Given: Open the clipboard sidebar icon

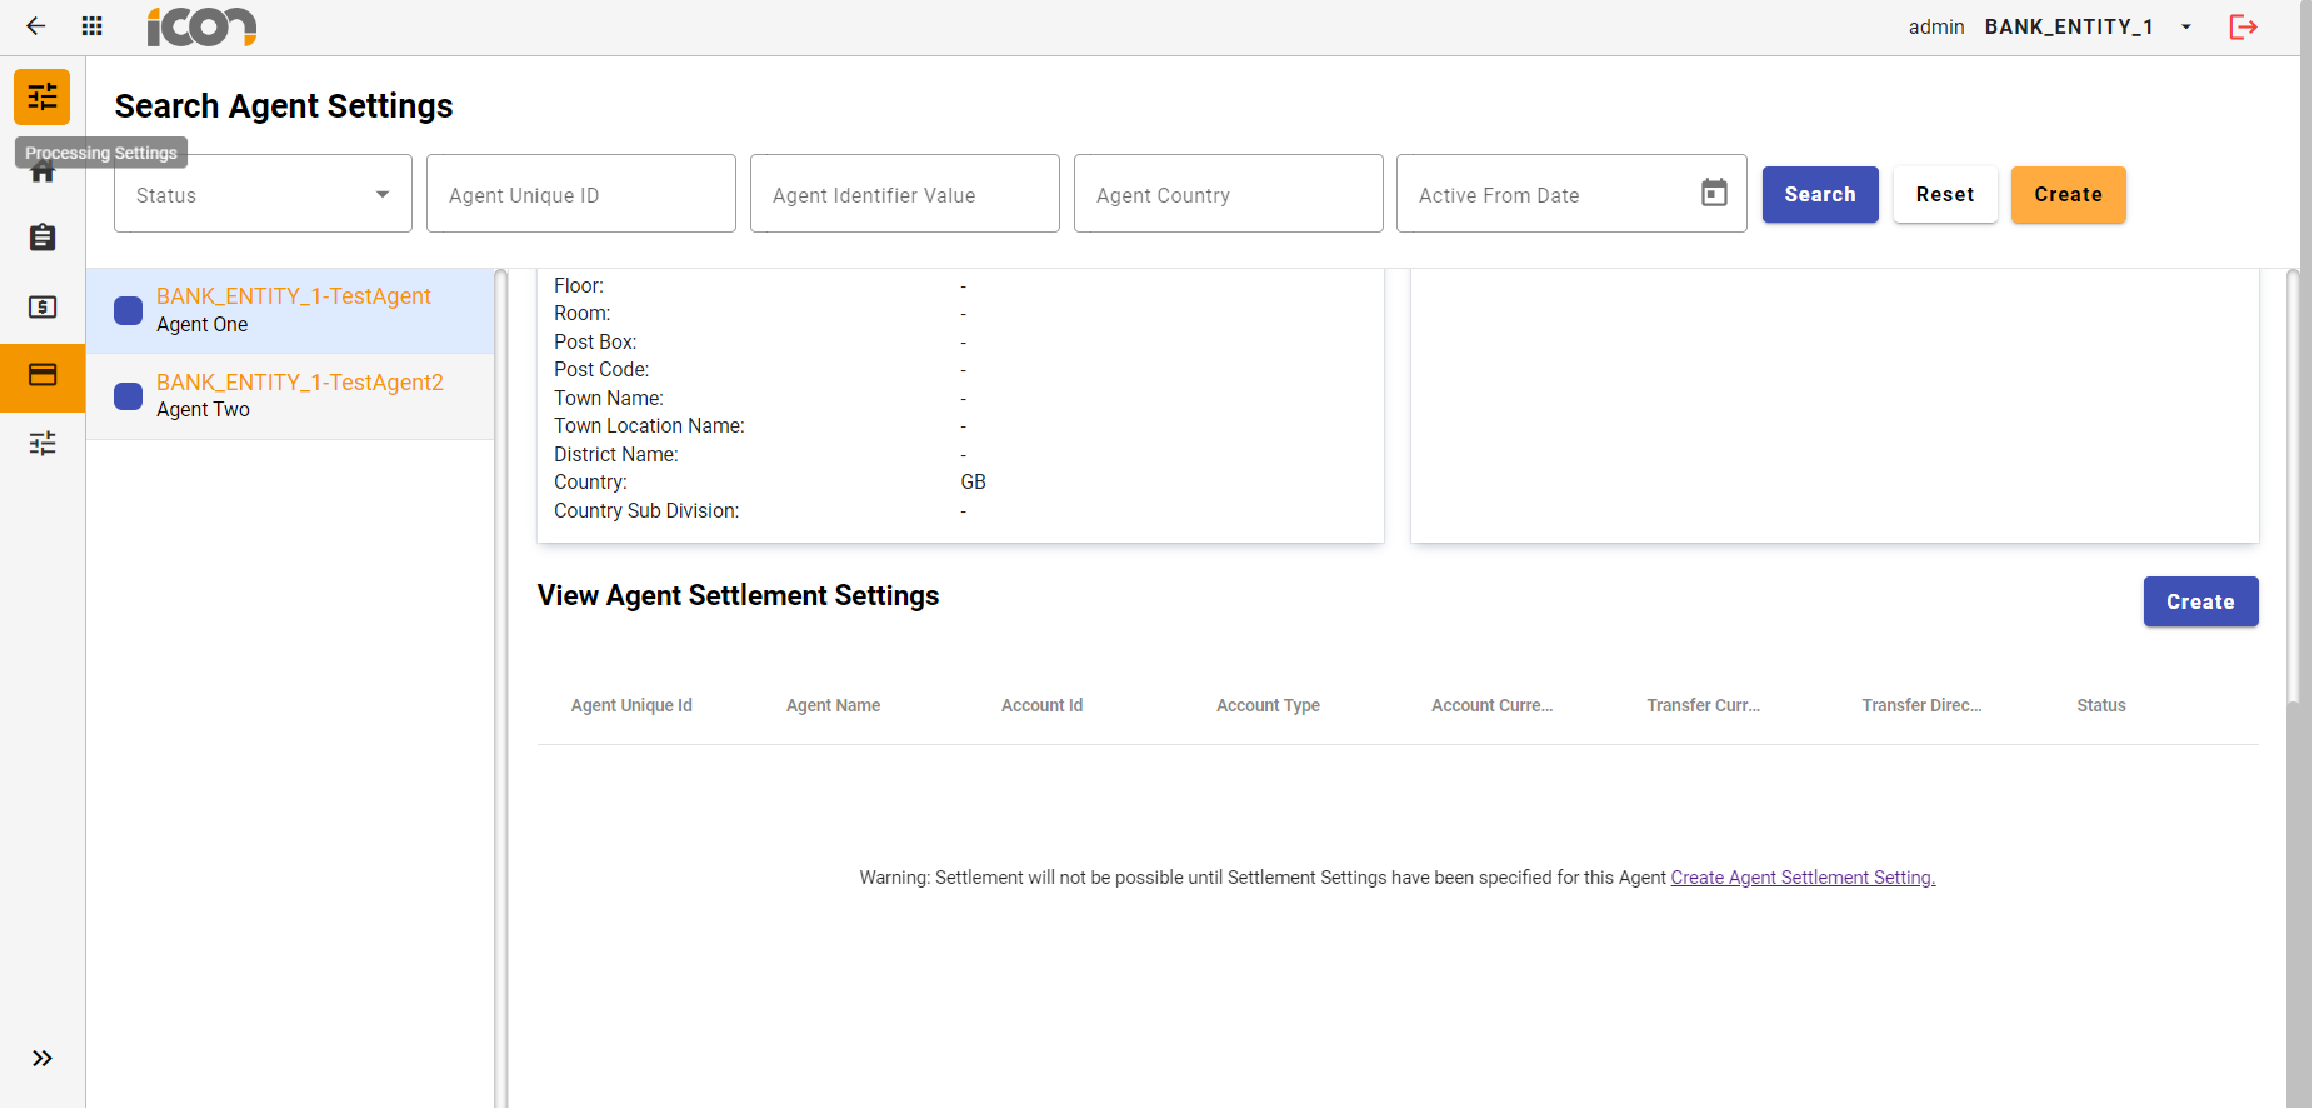Looking at the screenshot, I should pos(42,238).
